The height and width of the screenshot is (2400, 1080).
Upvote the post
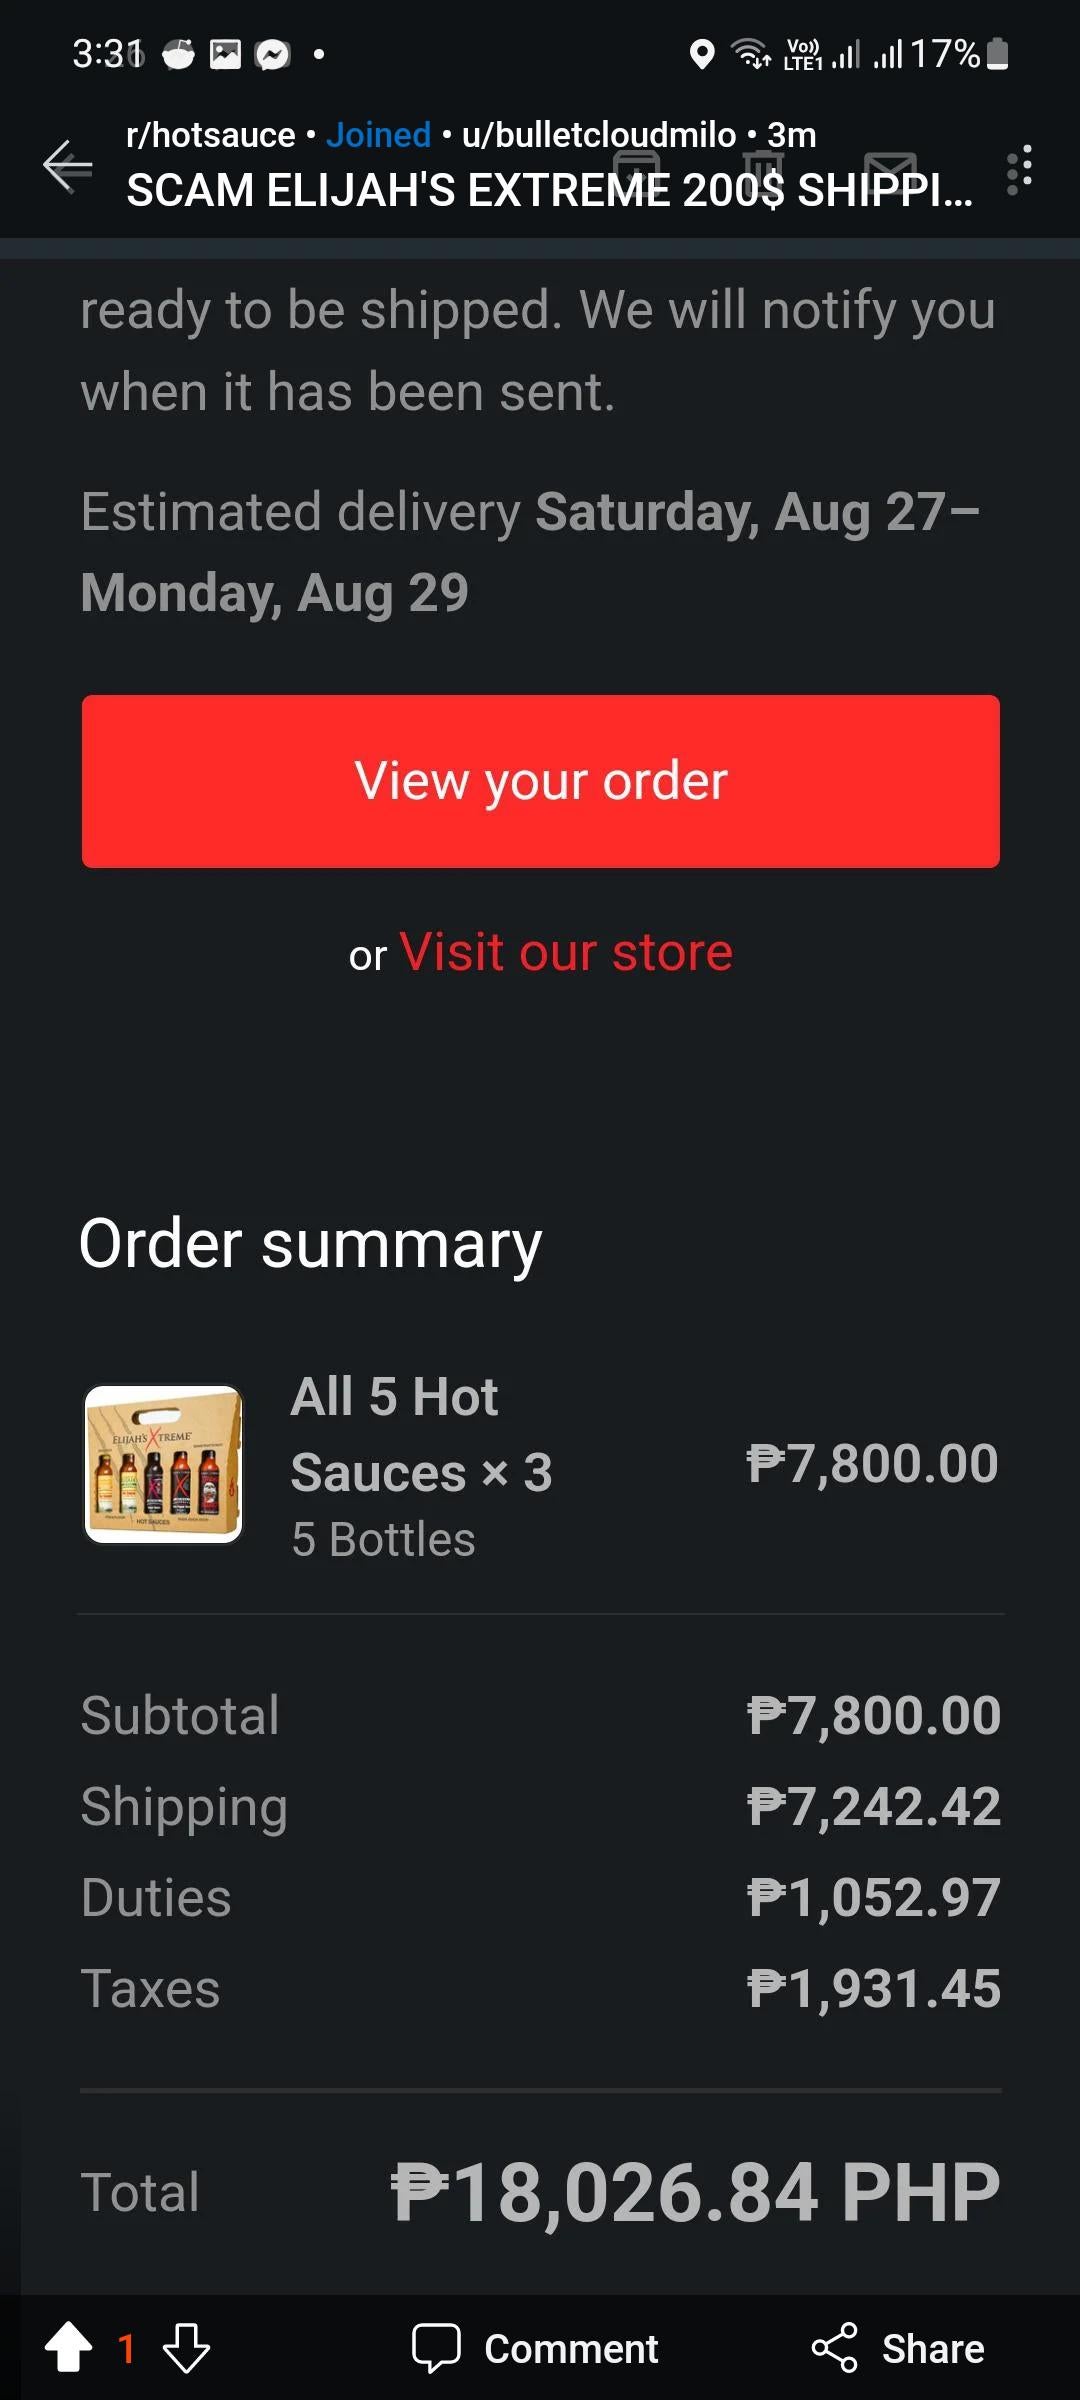coord(69,2348)
